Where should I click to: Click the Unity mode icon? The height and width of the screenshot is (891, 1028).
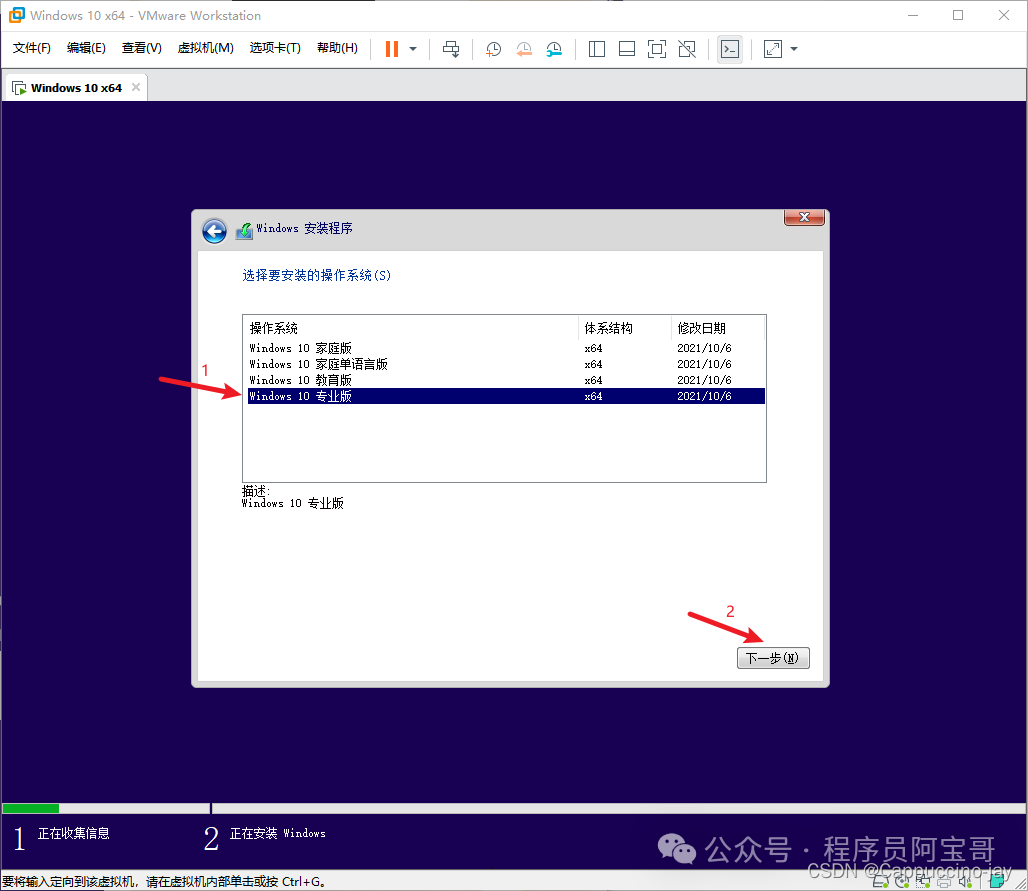(686, 49)
